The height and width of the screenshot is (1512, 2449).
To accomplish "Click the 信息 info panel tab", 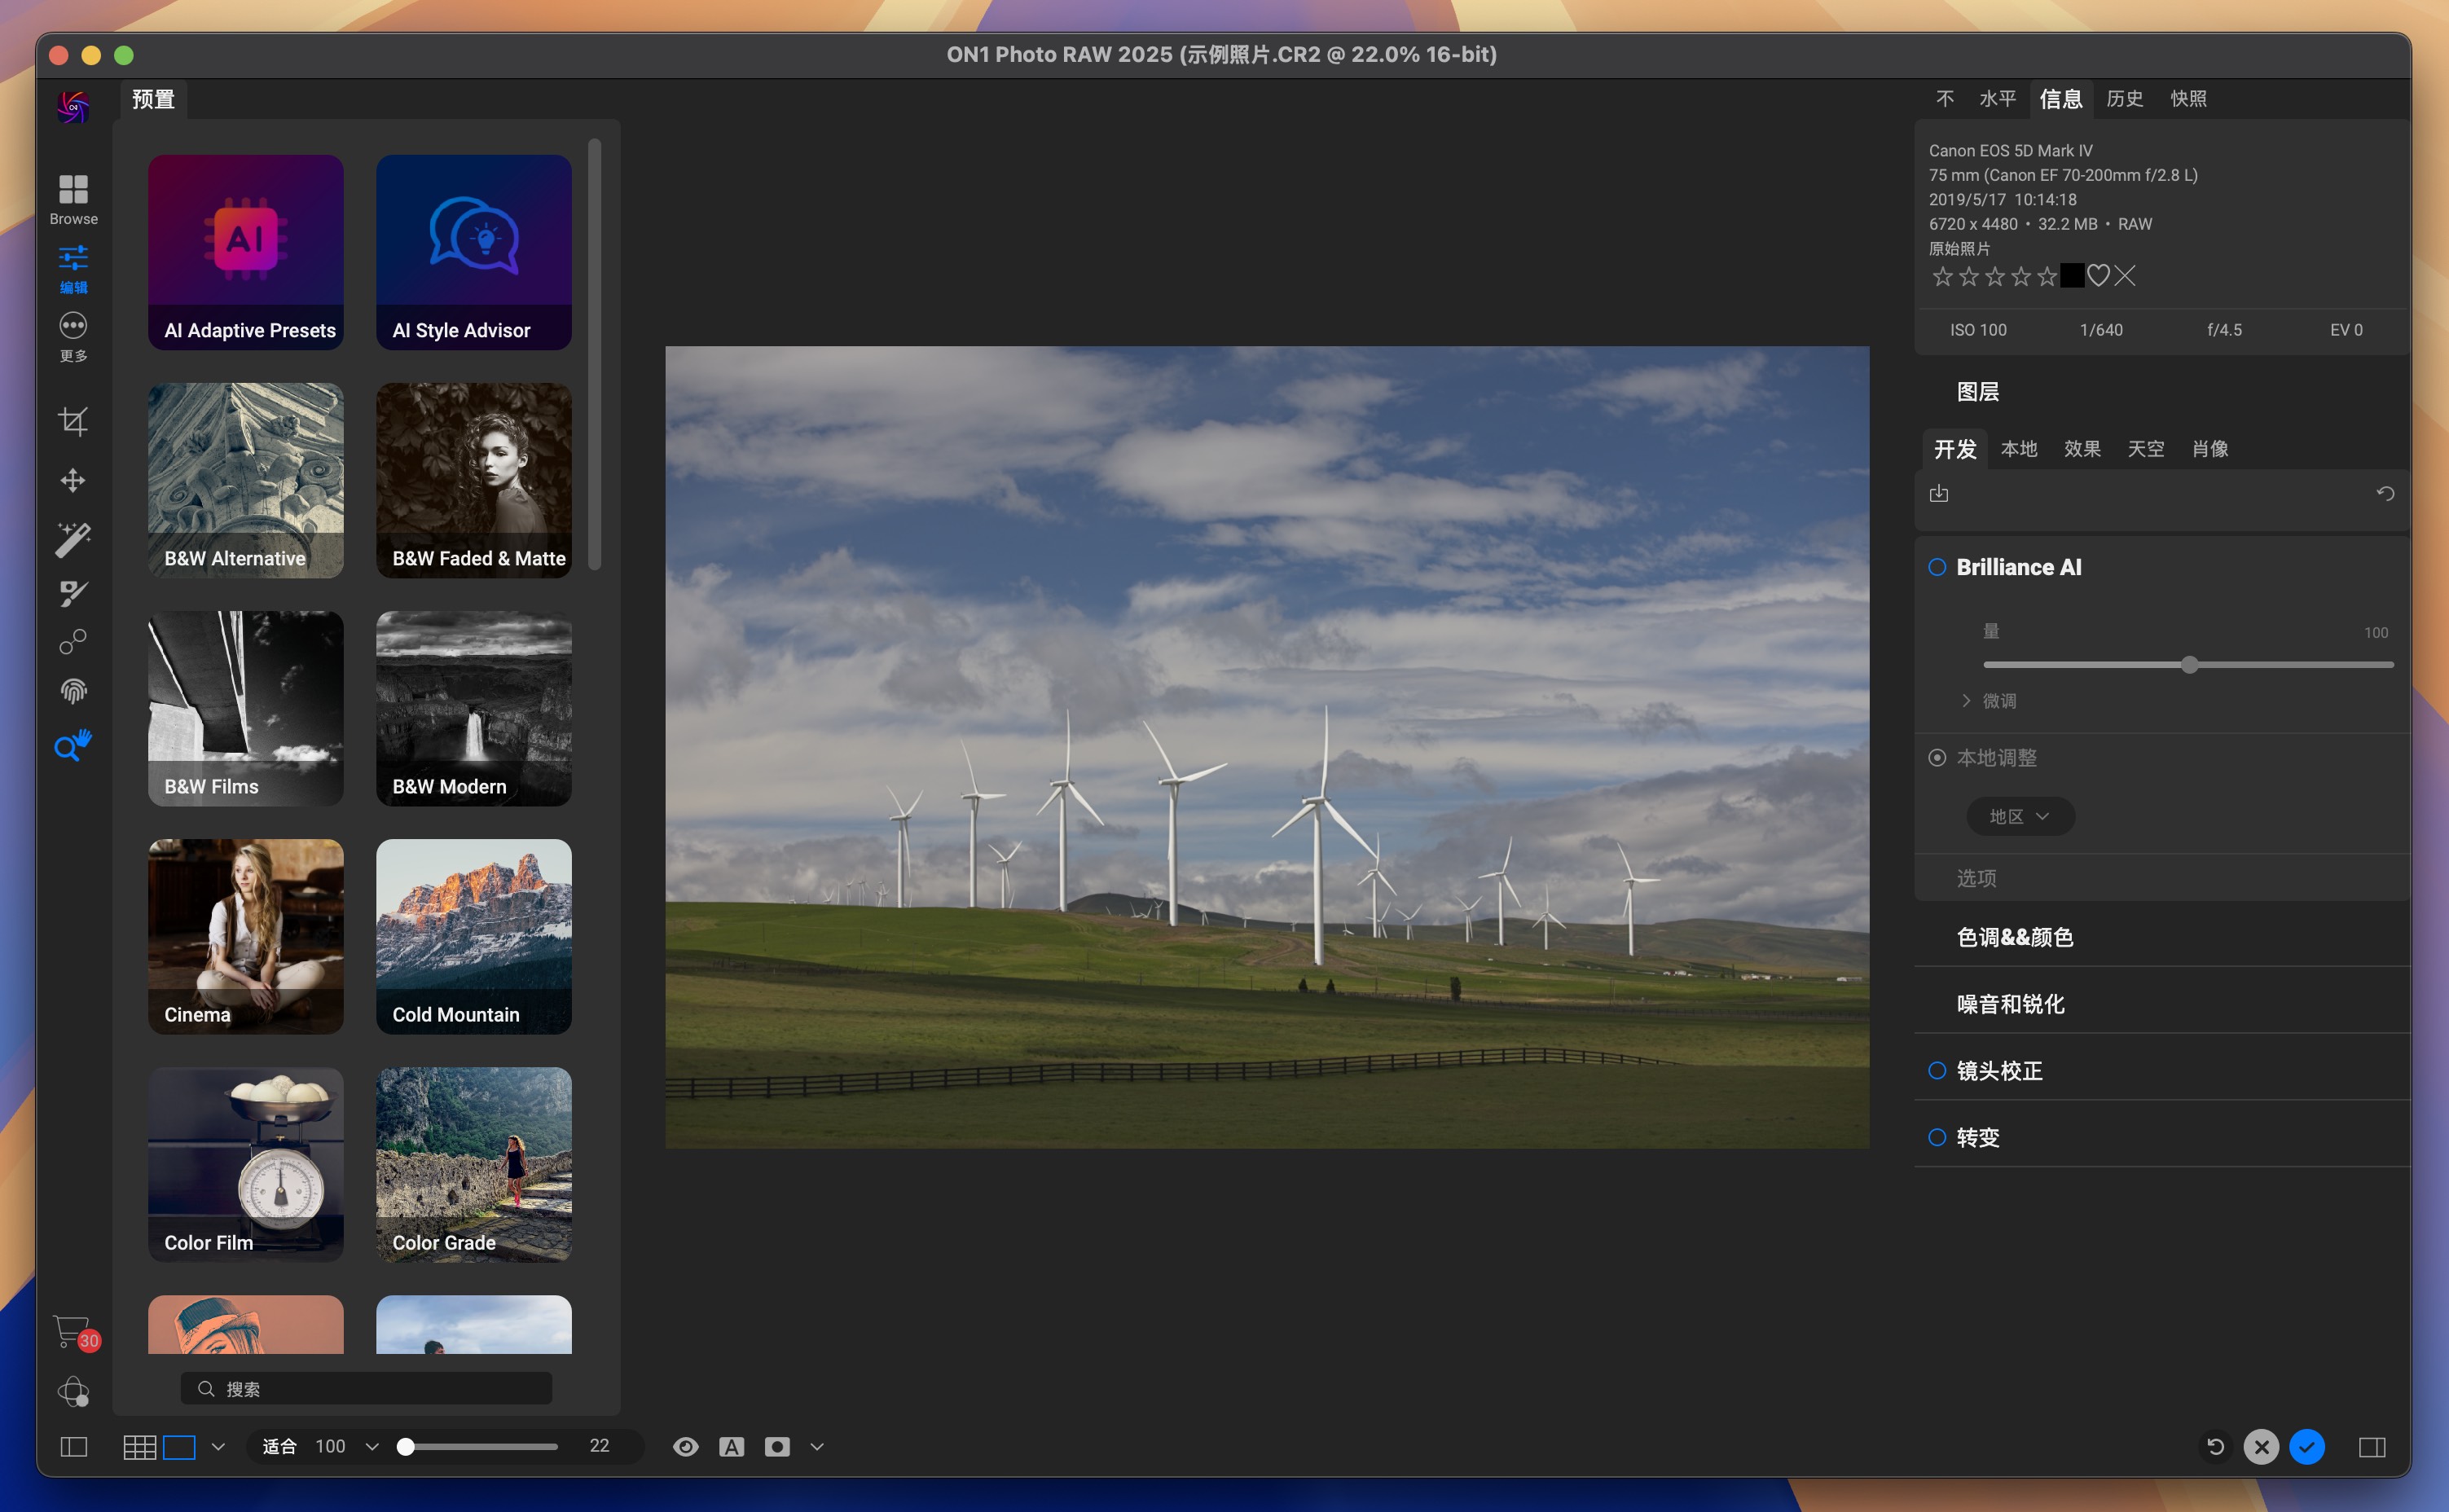I will (2062, 98).
